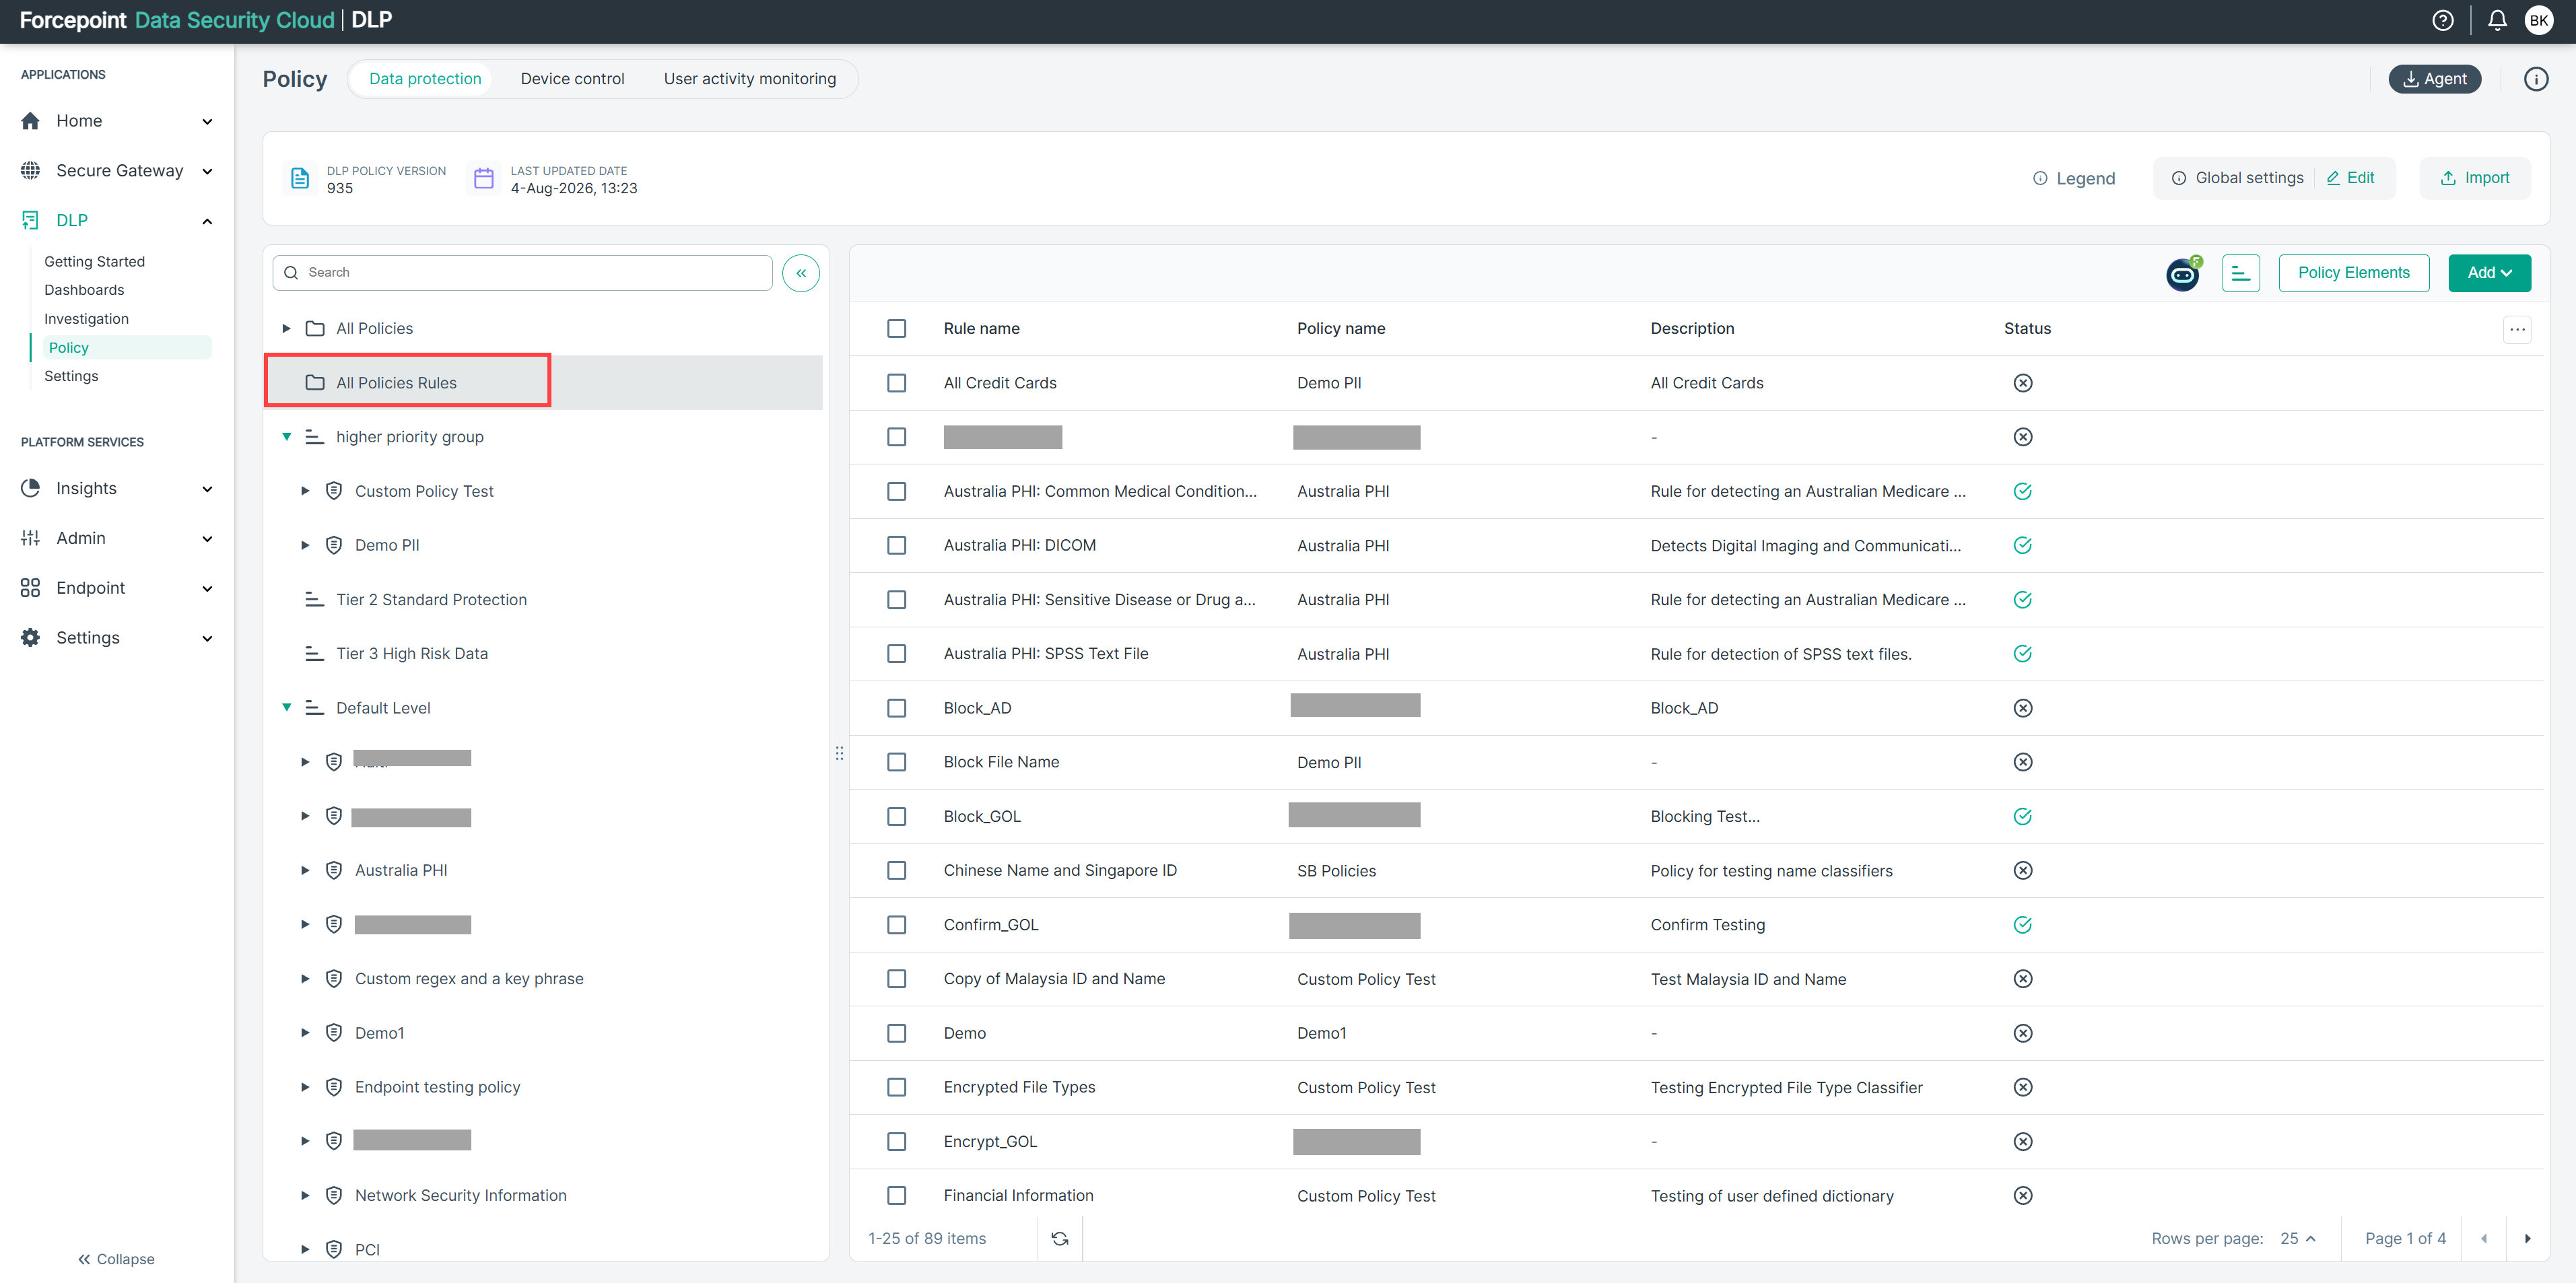Click the Policy Elements button
2576x1283 pixels.
(2353, 273)
